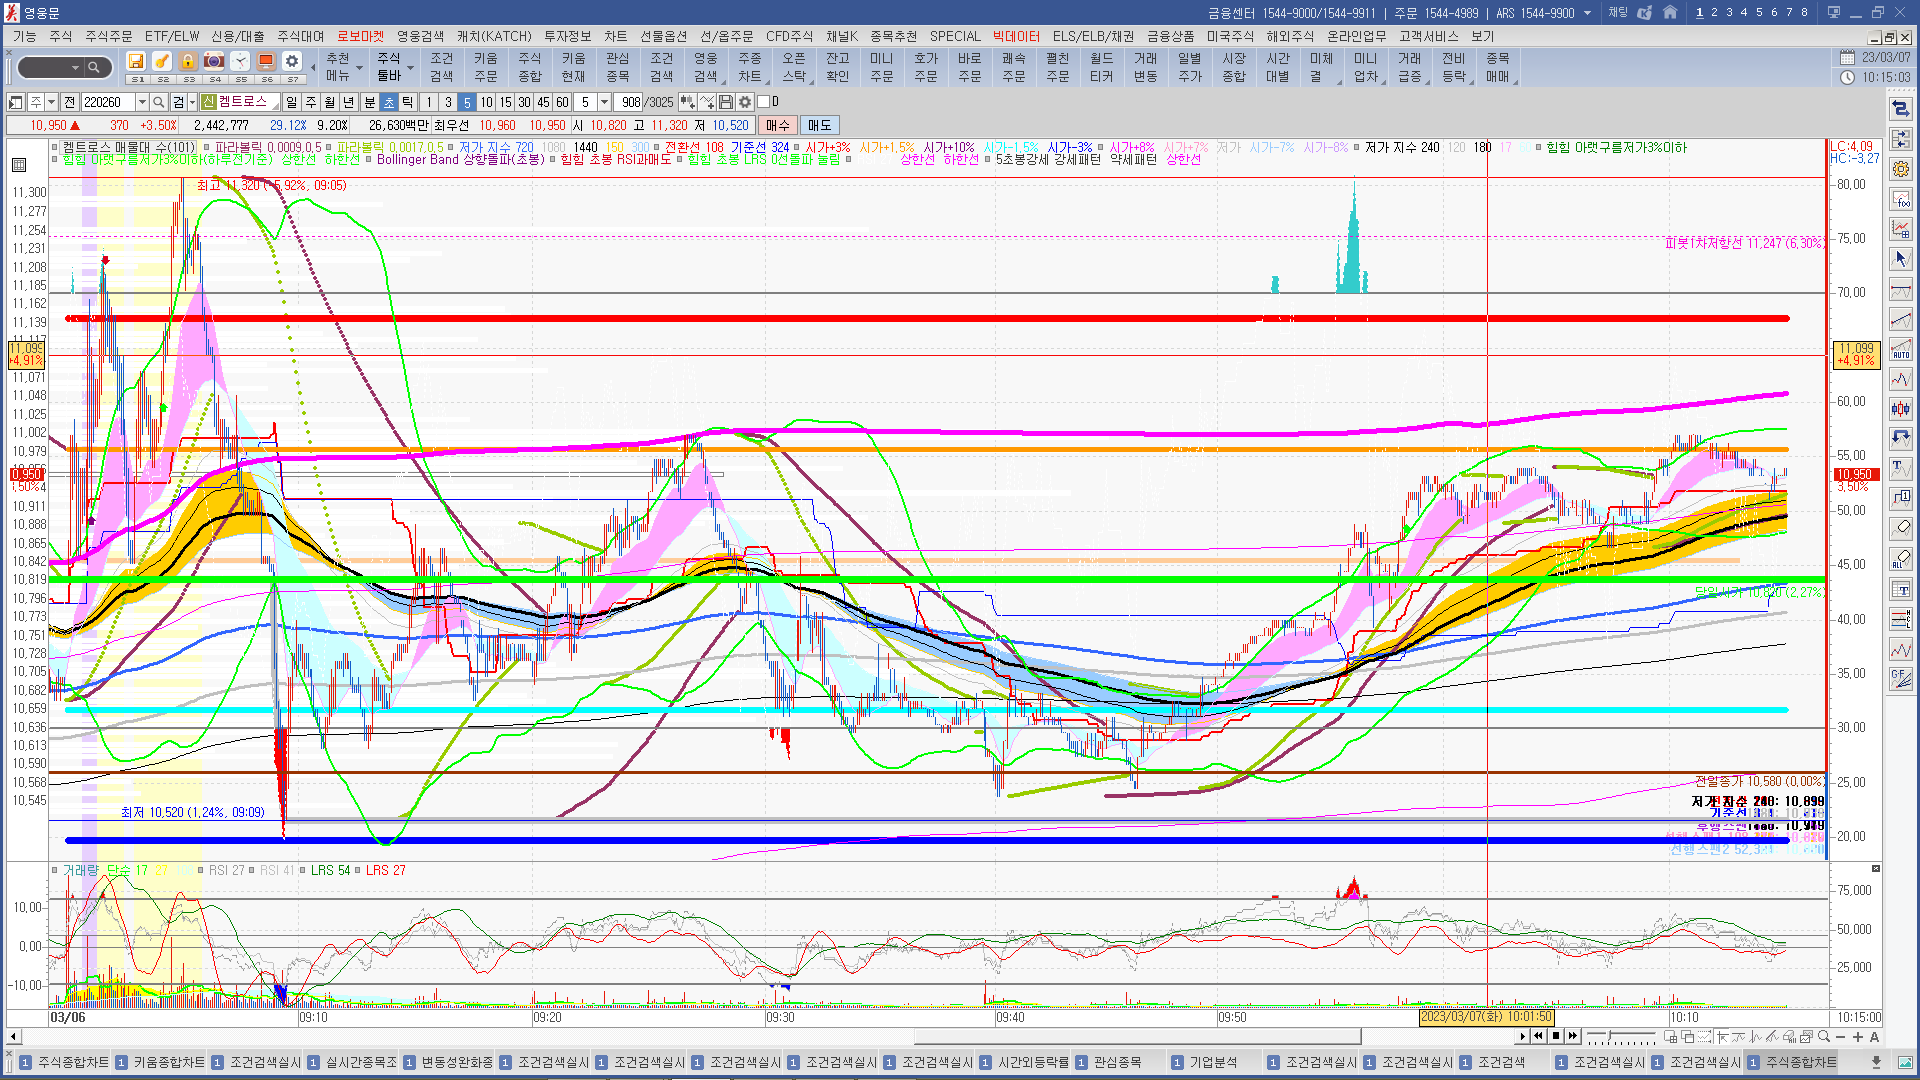Toggle the D checkbox in chart toolbar

(x=764, y=102)
